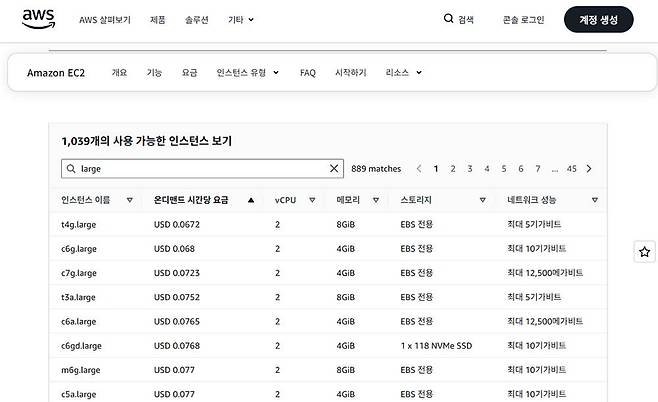Screen dimensions: 658x402
Task: Open AWS 살펴보기 menu
Action: [105, 20]
